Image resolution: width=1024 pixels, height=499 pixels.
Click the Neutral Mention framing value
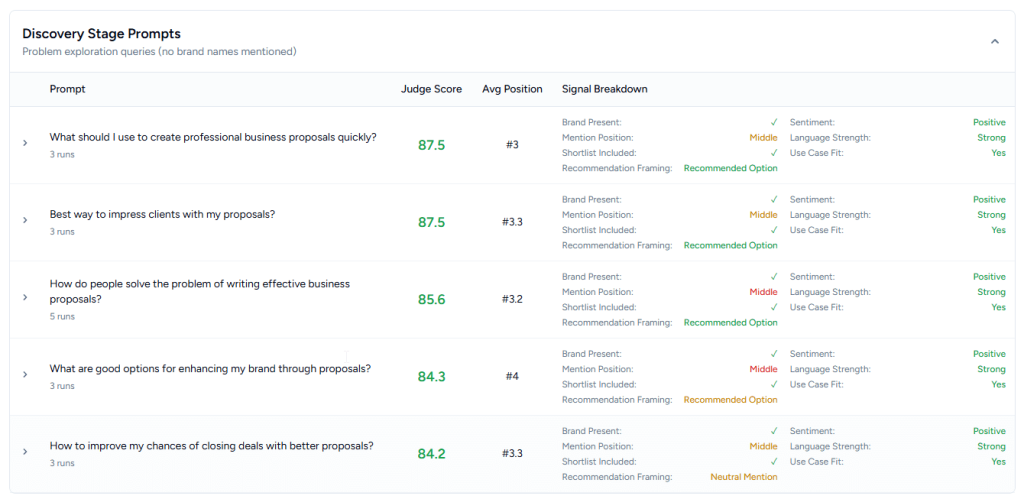(x=744, y=477)
